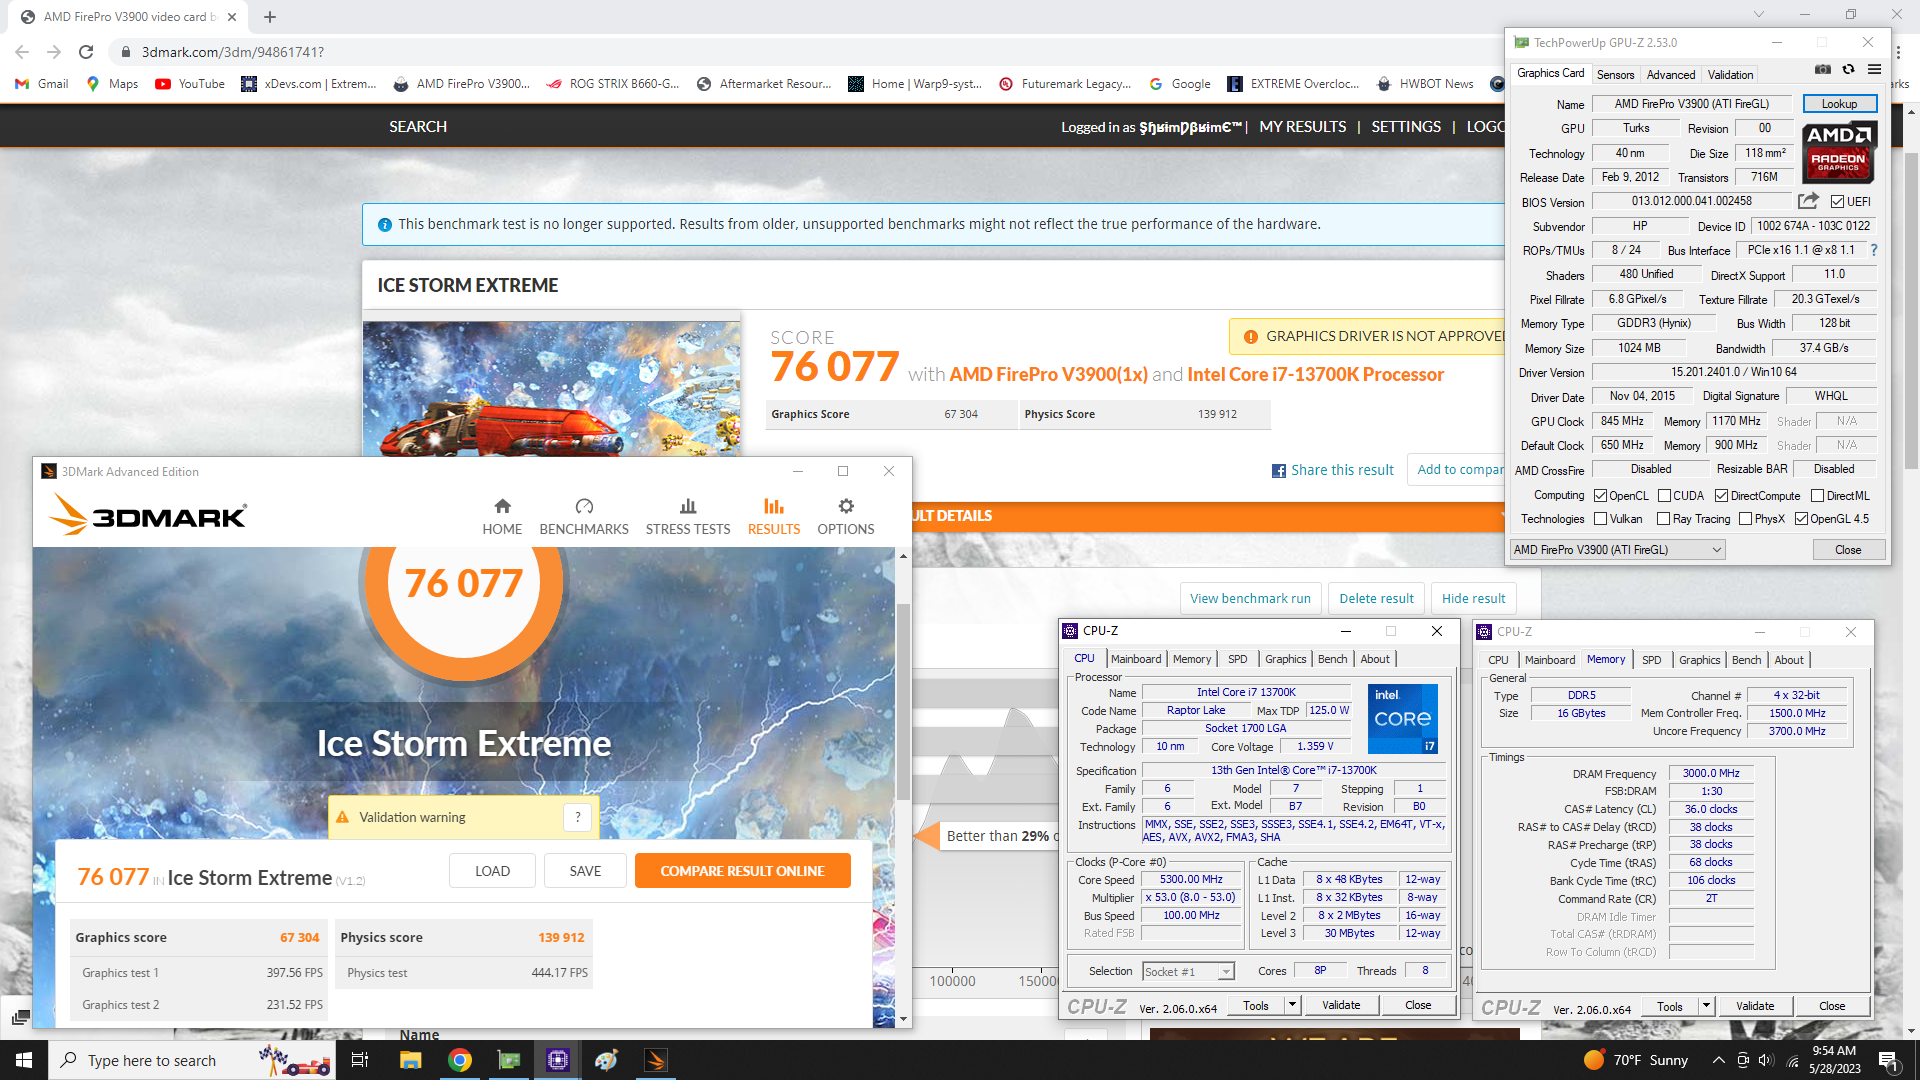Image resolution: width=1920 pixels, height=1080 pixels.
Task: Open 3DMark OPTIONS gear
Action: [846, 516]
